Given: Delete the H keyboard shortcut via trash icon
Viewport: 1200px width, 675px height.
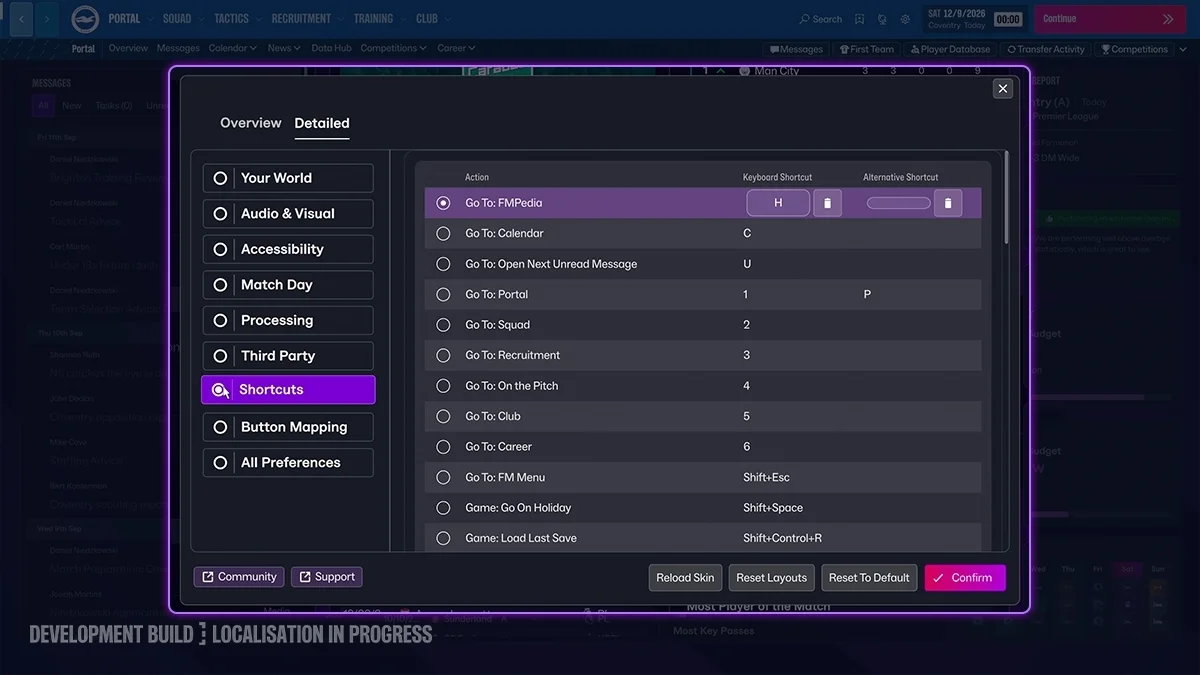Looking at the screenshot, I should 827,203.
